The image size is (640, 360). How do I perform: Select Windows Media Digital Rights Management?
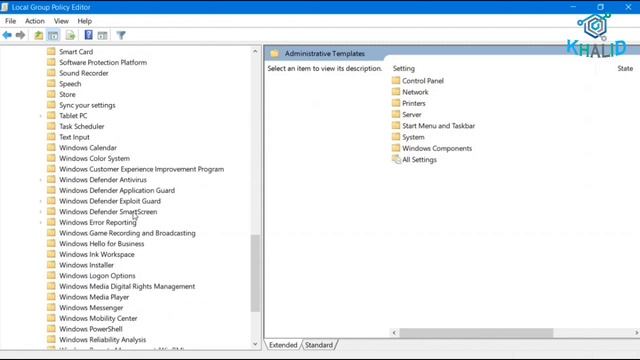[x=127, y=286]
